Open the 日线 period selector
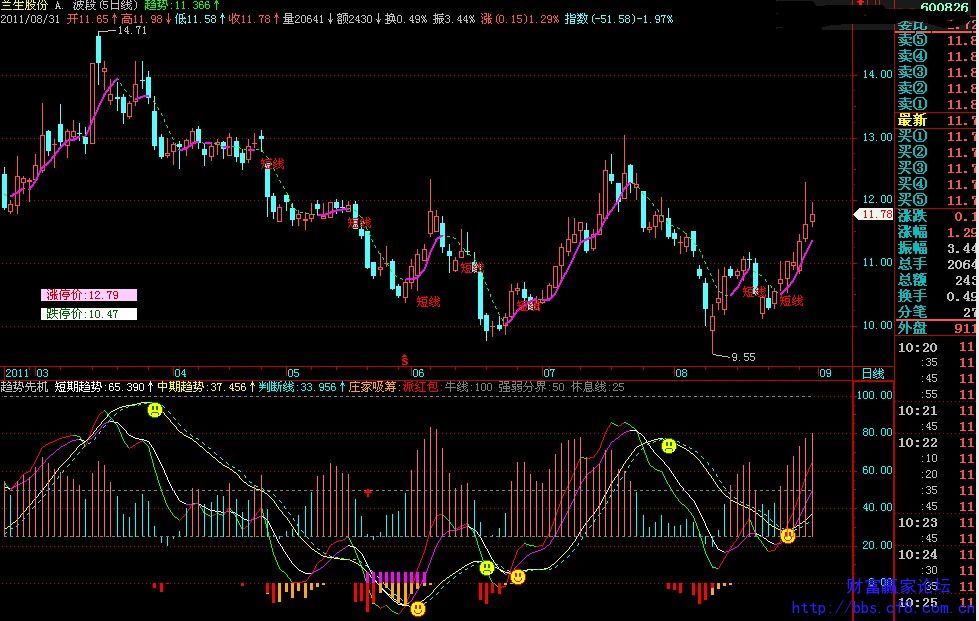Image resolution: width=979 pixels, height=621 pixels. pyautogui.click(x=873, y=373)
